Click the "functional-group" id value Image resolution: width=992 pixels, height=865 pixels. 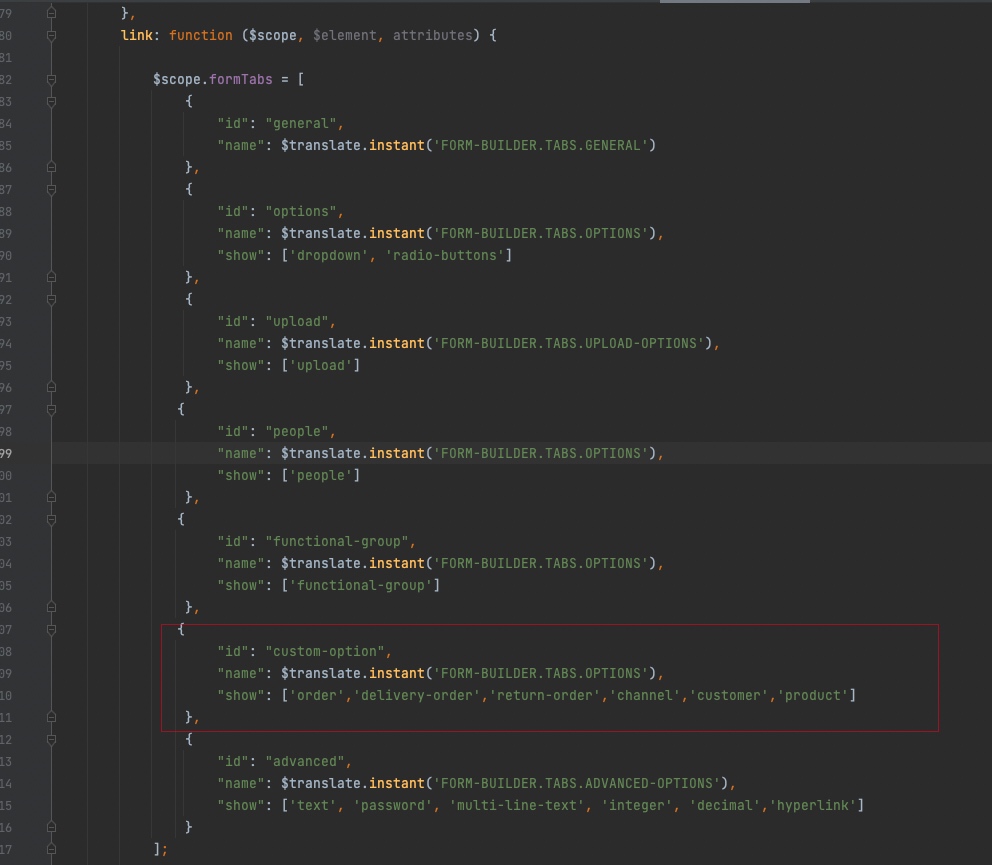tap(337, 542)
